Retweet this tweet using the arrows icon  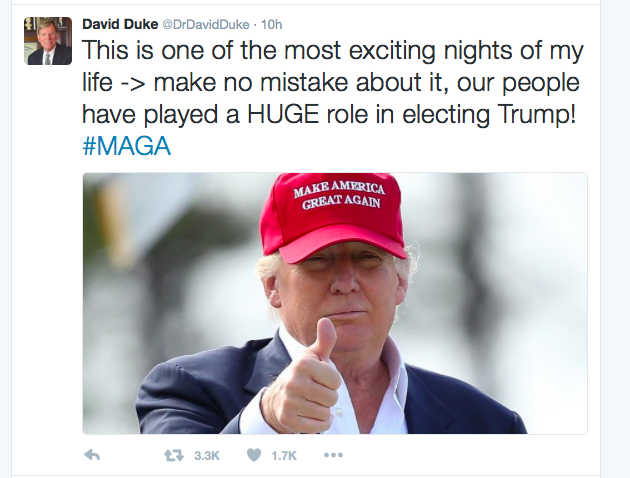[174, 455]
